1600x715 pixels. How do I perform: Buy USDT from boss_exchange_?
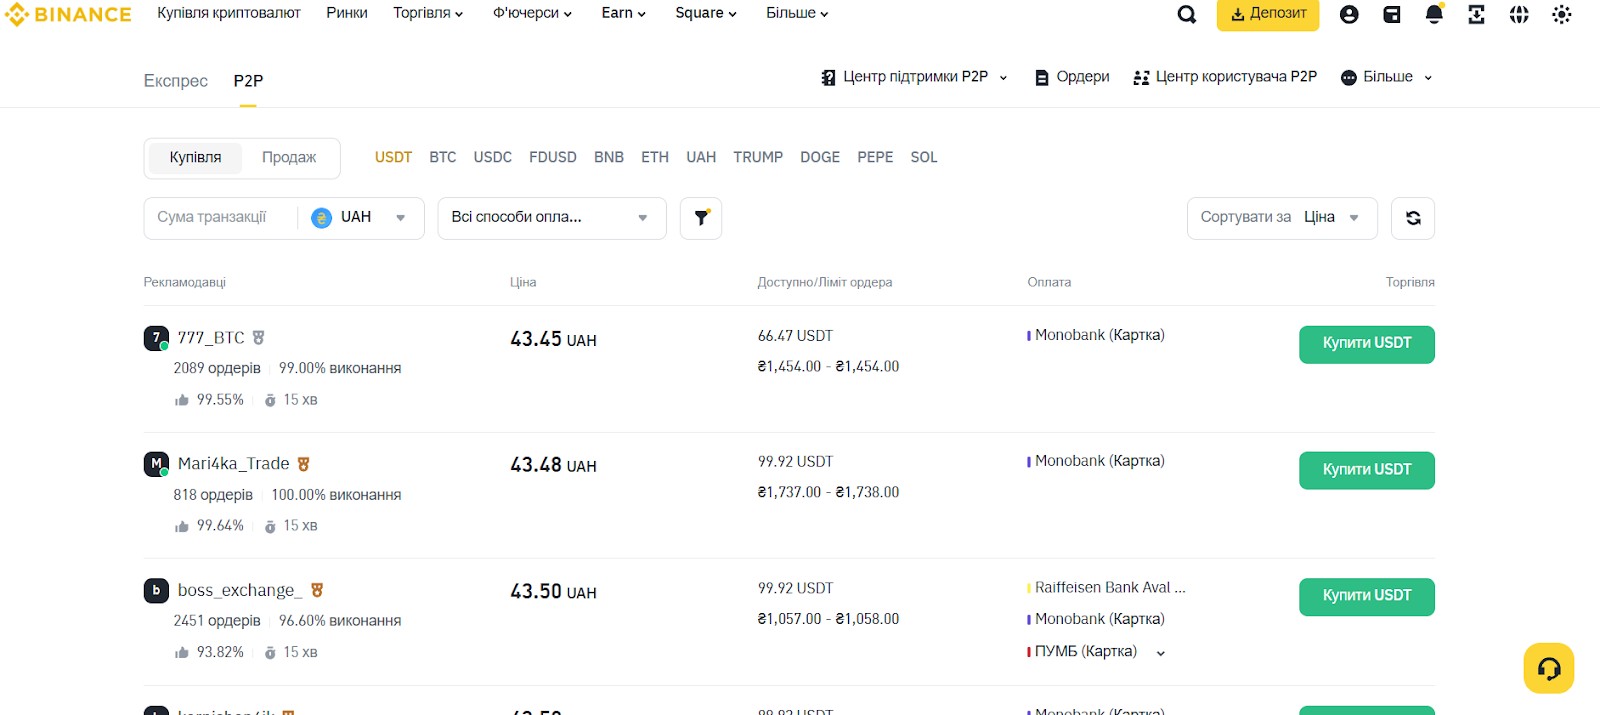pyautogui.click(x=1367, y=596)
